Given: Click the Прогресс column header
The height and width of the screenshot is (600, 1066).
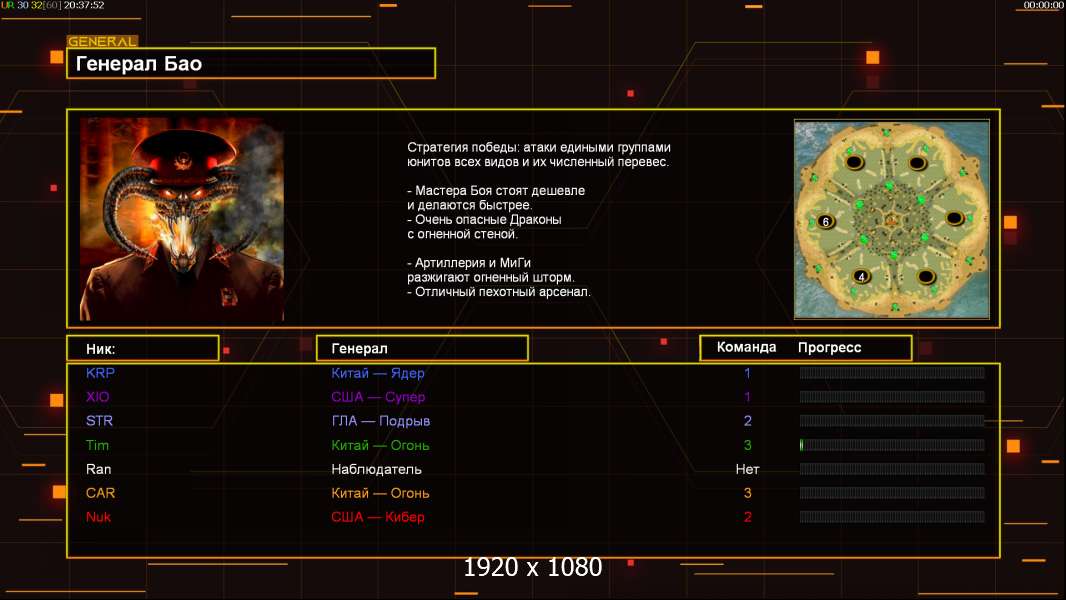Looking at the screenshot, I should coord(829,348).
